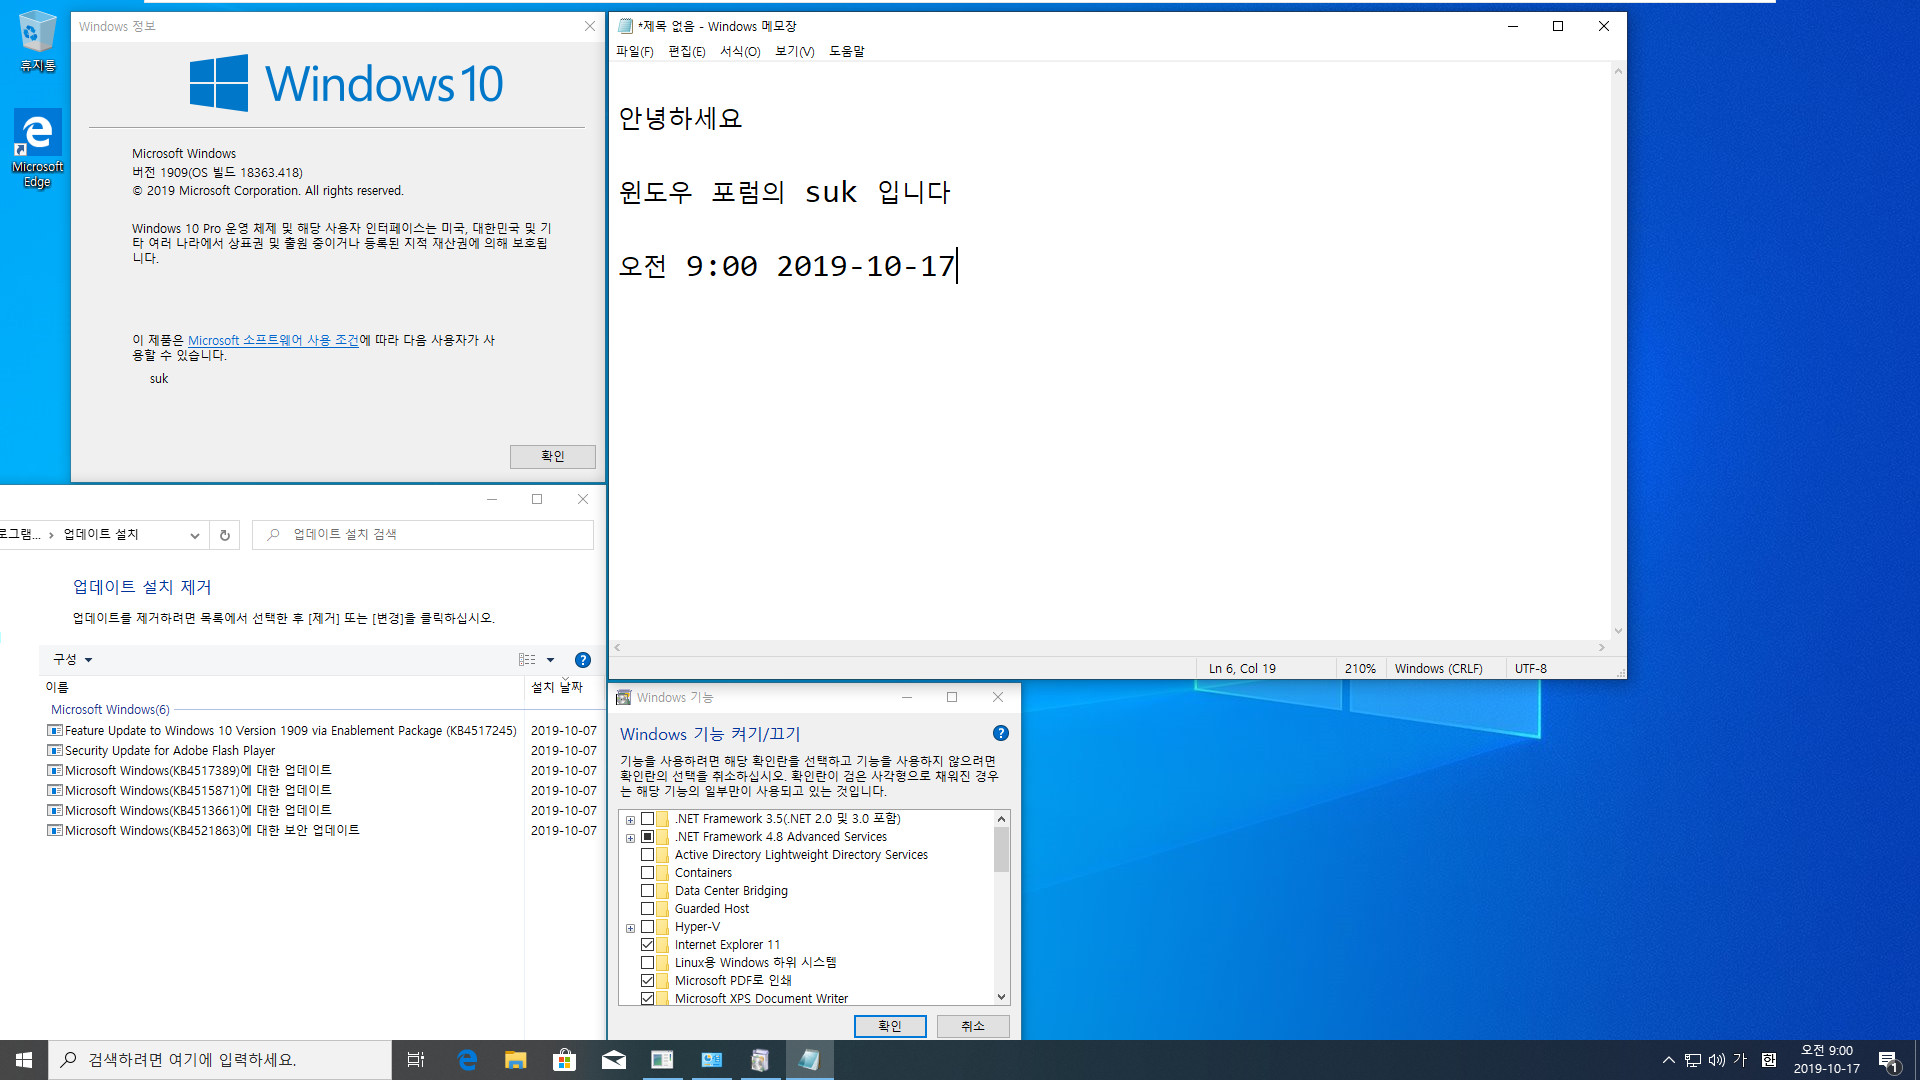This screenshot has height=1080, width=1920.
Task: Click 확인 in Windows 정보 dialog
Action: [x=553, y=456]
